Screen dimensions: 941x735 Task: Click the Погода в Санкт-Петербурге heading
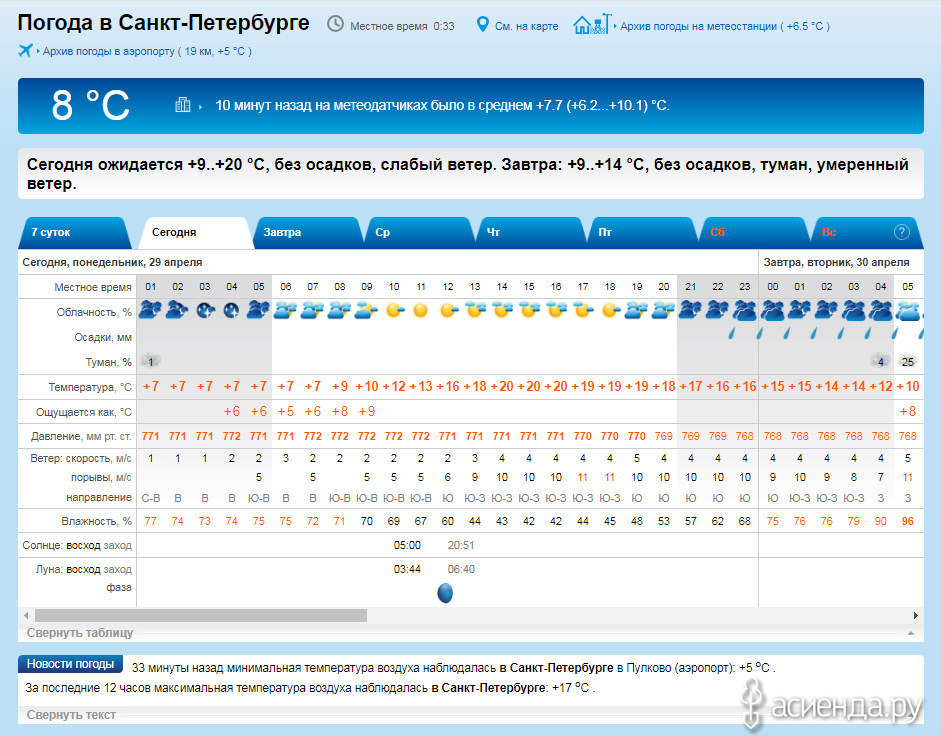(163, 23)
